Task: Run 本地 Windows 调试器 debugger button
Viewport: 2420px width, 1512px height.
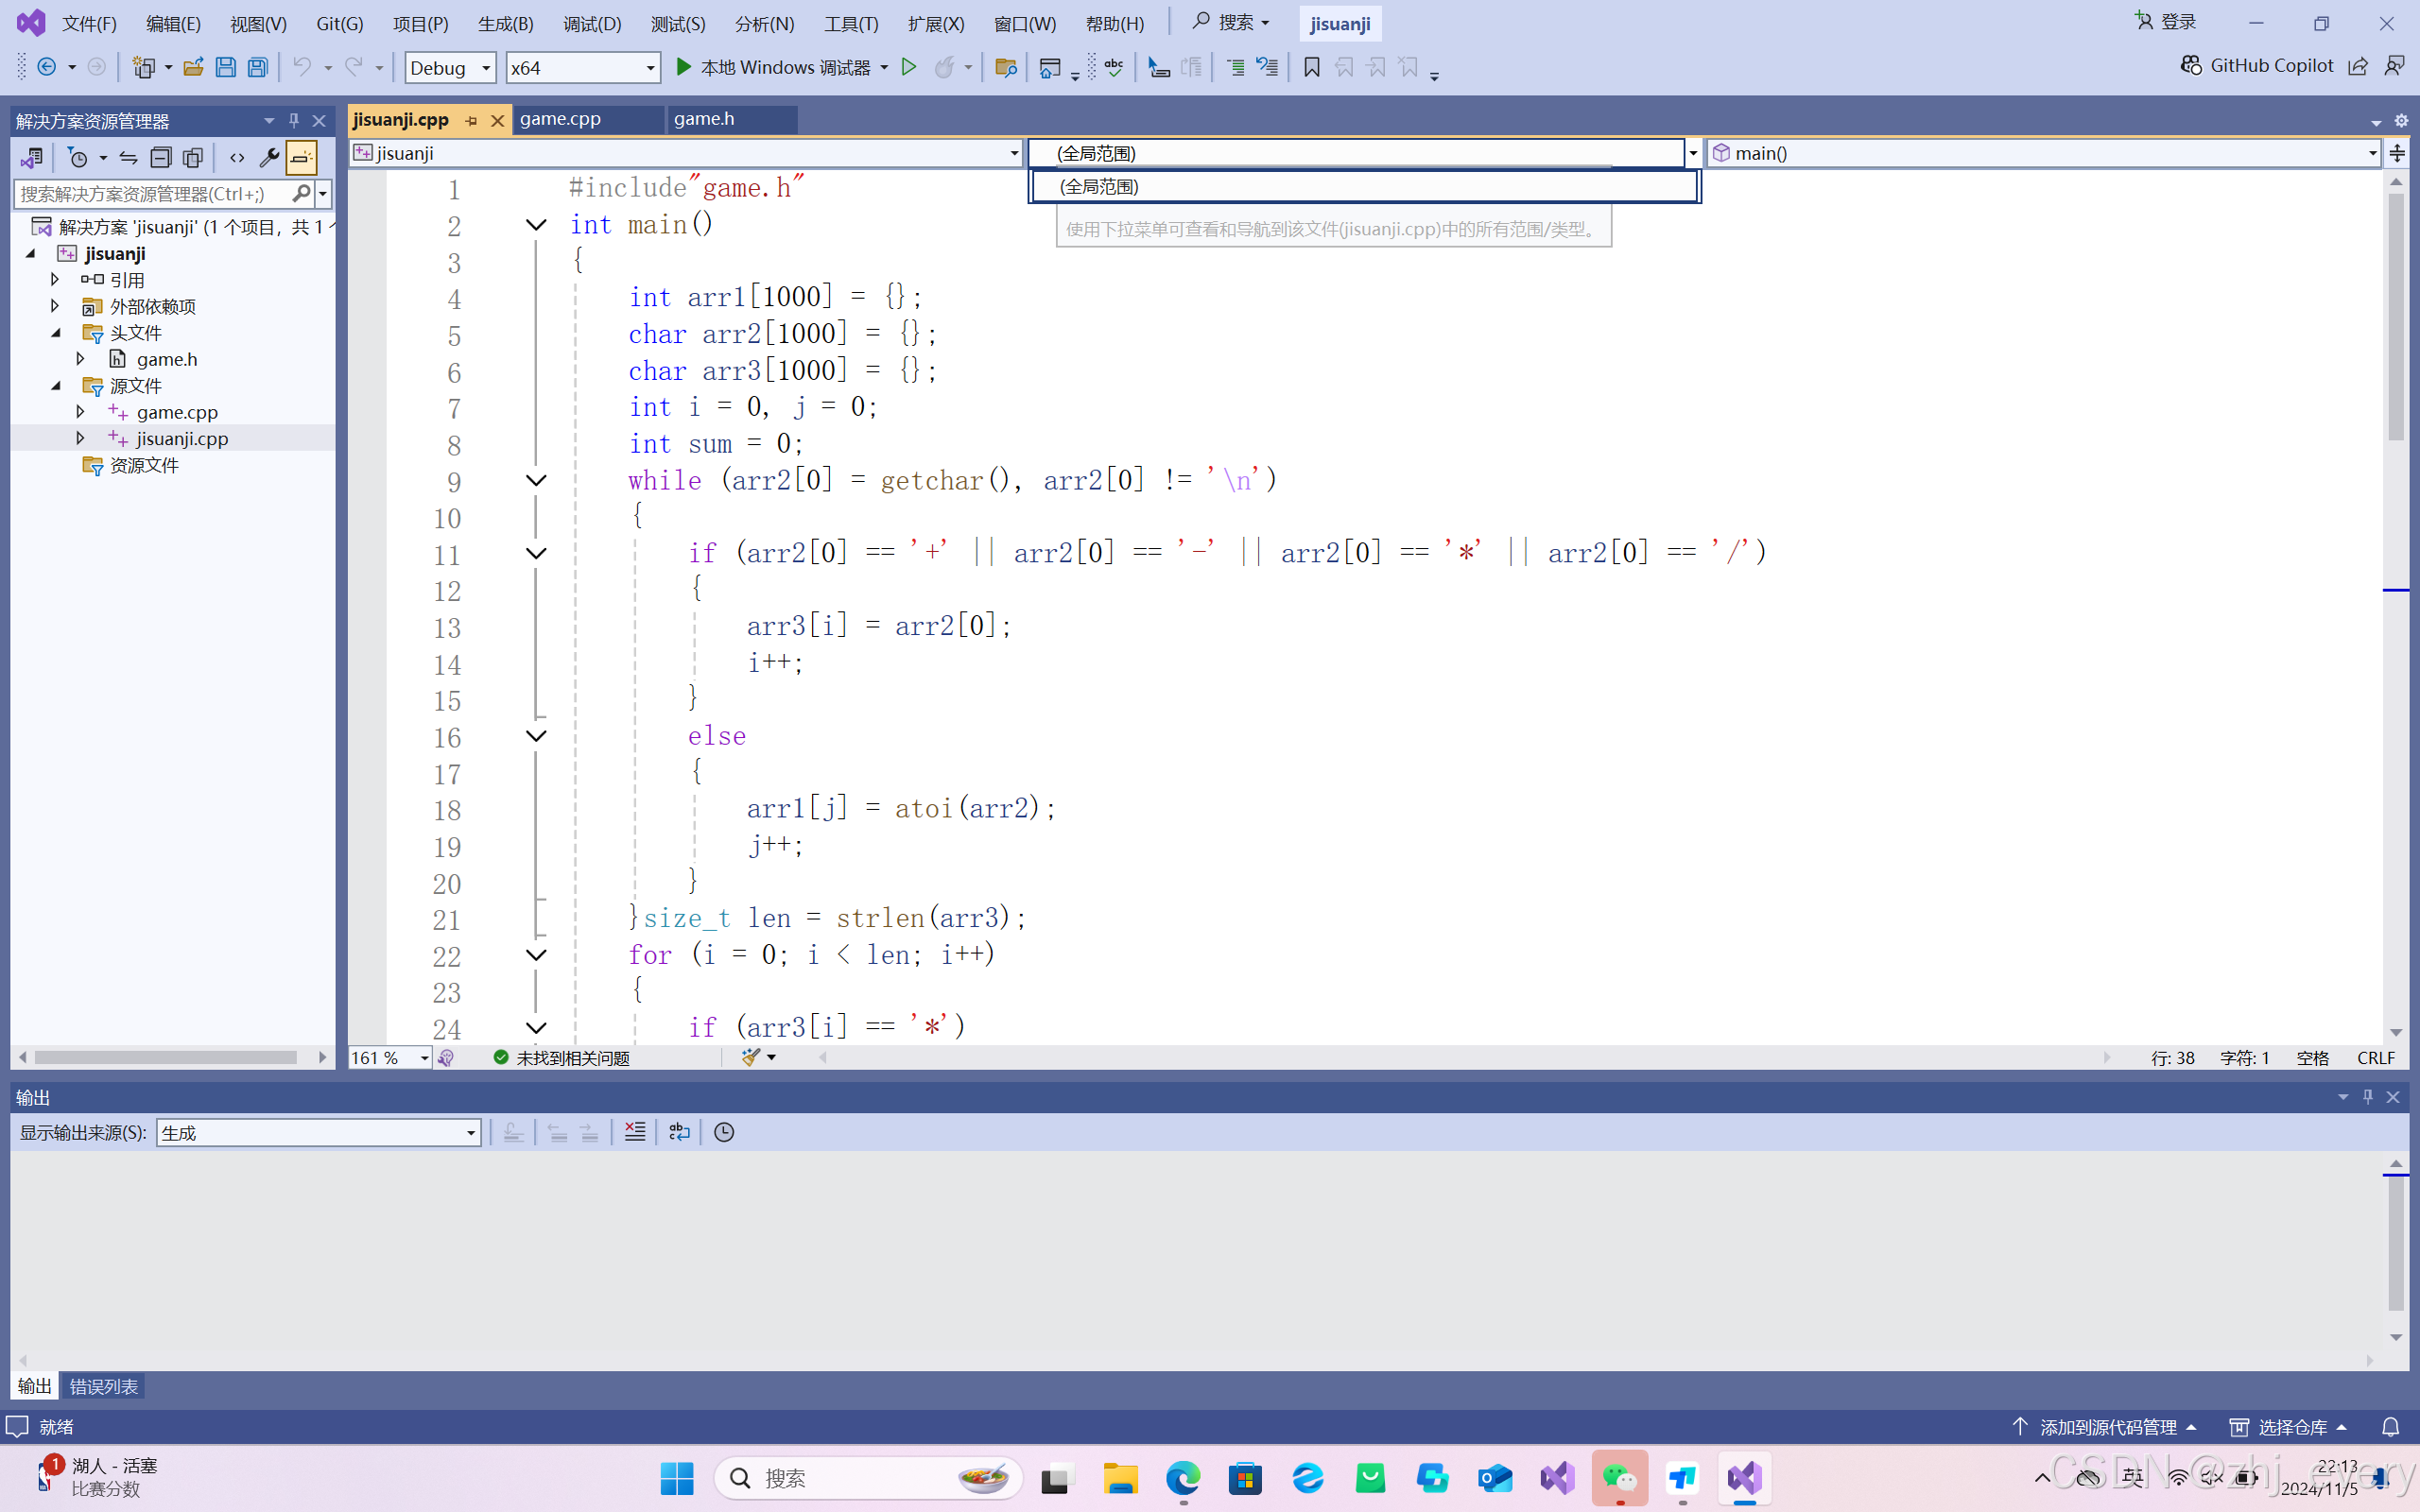Action: pos(773,67)
